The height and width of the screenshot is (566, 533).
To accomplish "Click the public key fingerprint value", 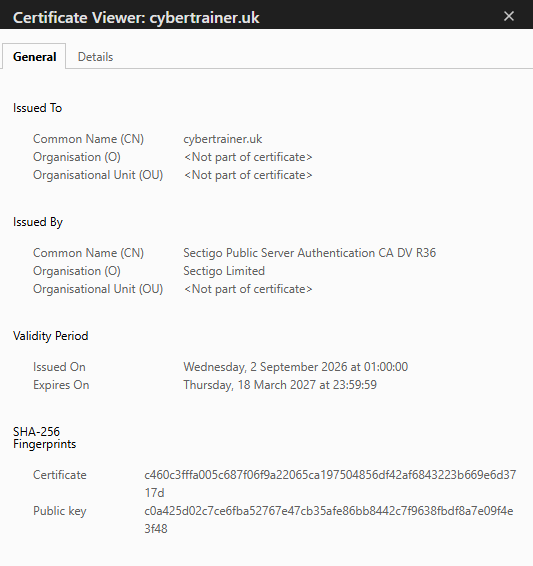I will (329, 520).
